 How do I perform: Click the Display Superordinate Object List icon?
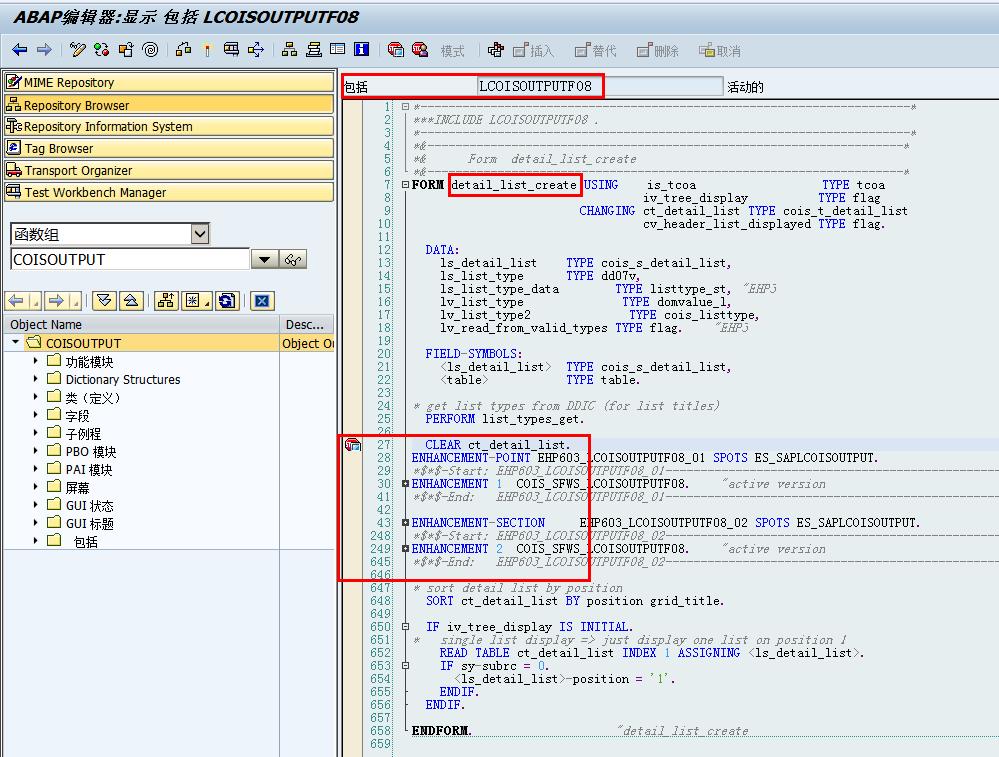[x=166, y=301]
